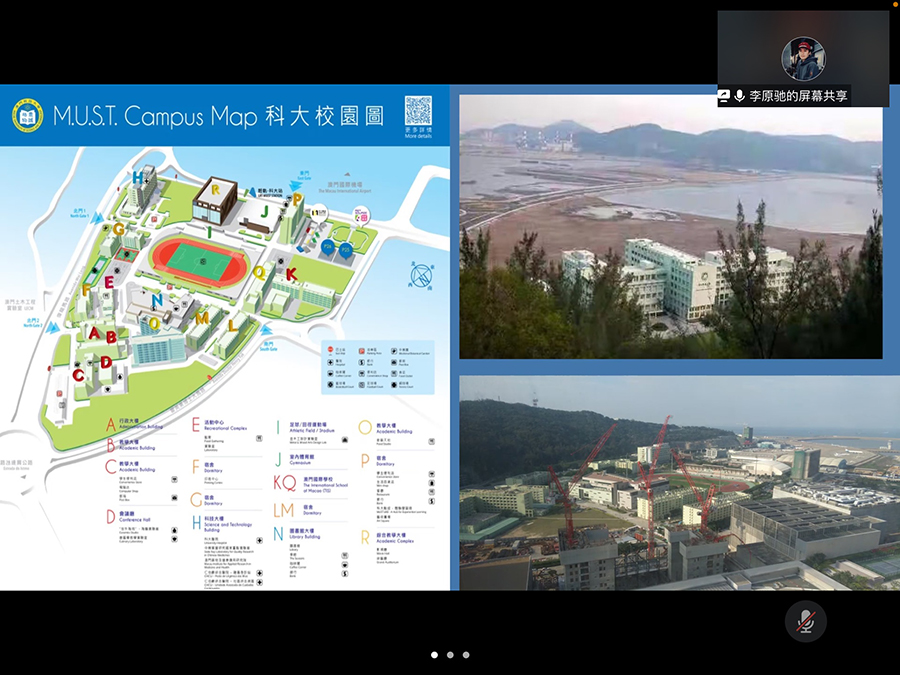900x675 pixels.
Task: Switch to the second page dot indicator
Action: tap(450, 655)
